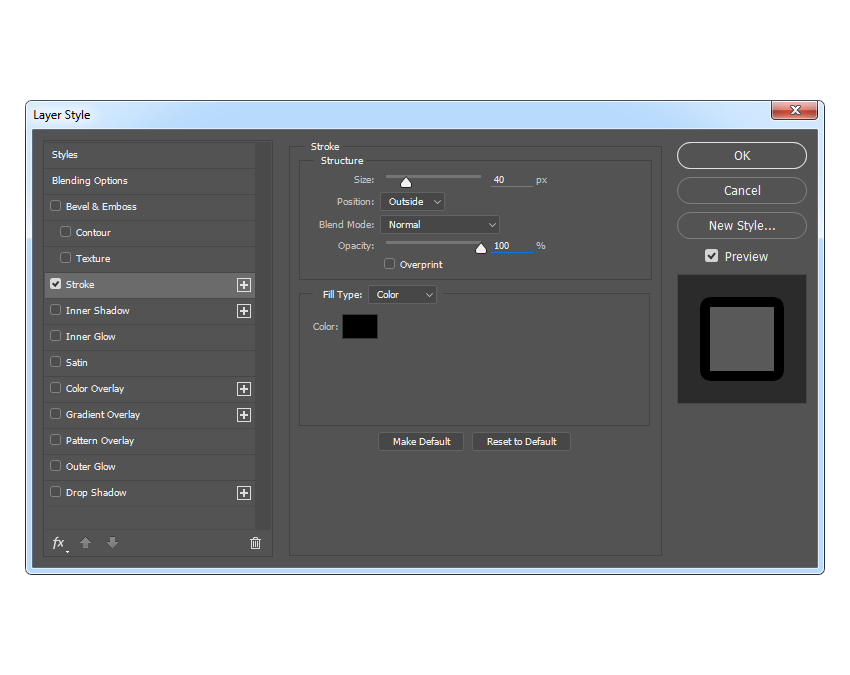The image size is (850, 675).
Task: Add a Gradient Overlay instance via plus icon
Action: (243, 415)
